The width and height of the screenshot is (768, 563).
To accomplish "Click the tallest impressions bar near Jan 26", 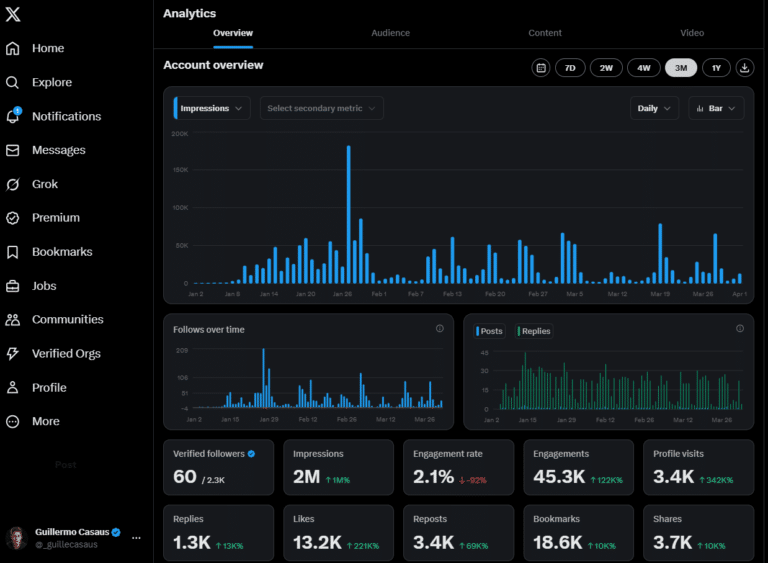I will click(x=349, y=215).
